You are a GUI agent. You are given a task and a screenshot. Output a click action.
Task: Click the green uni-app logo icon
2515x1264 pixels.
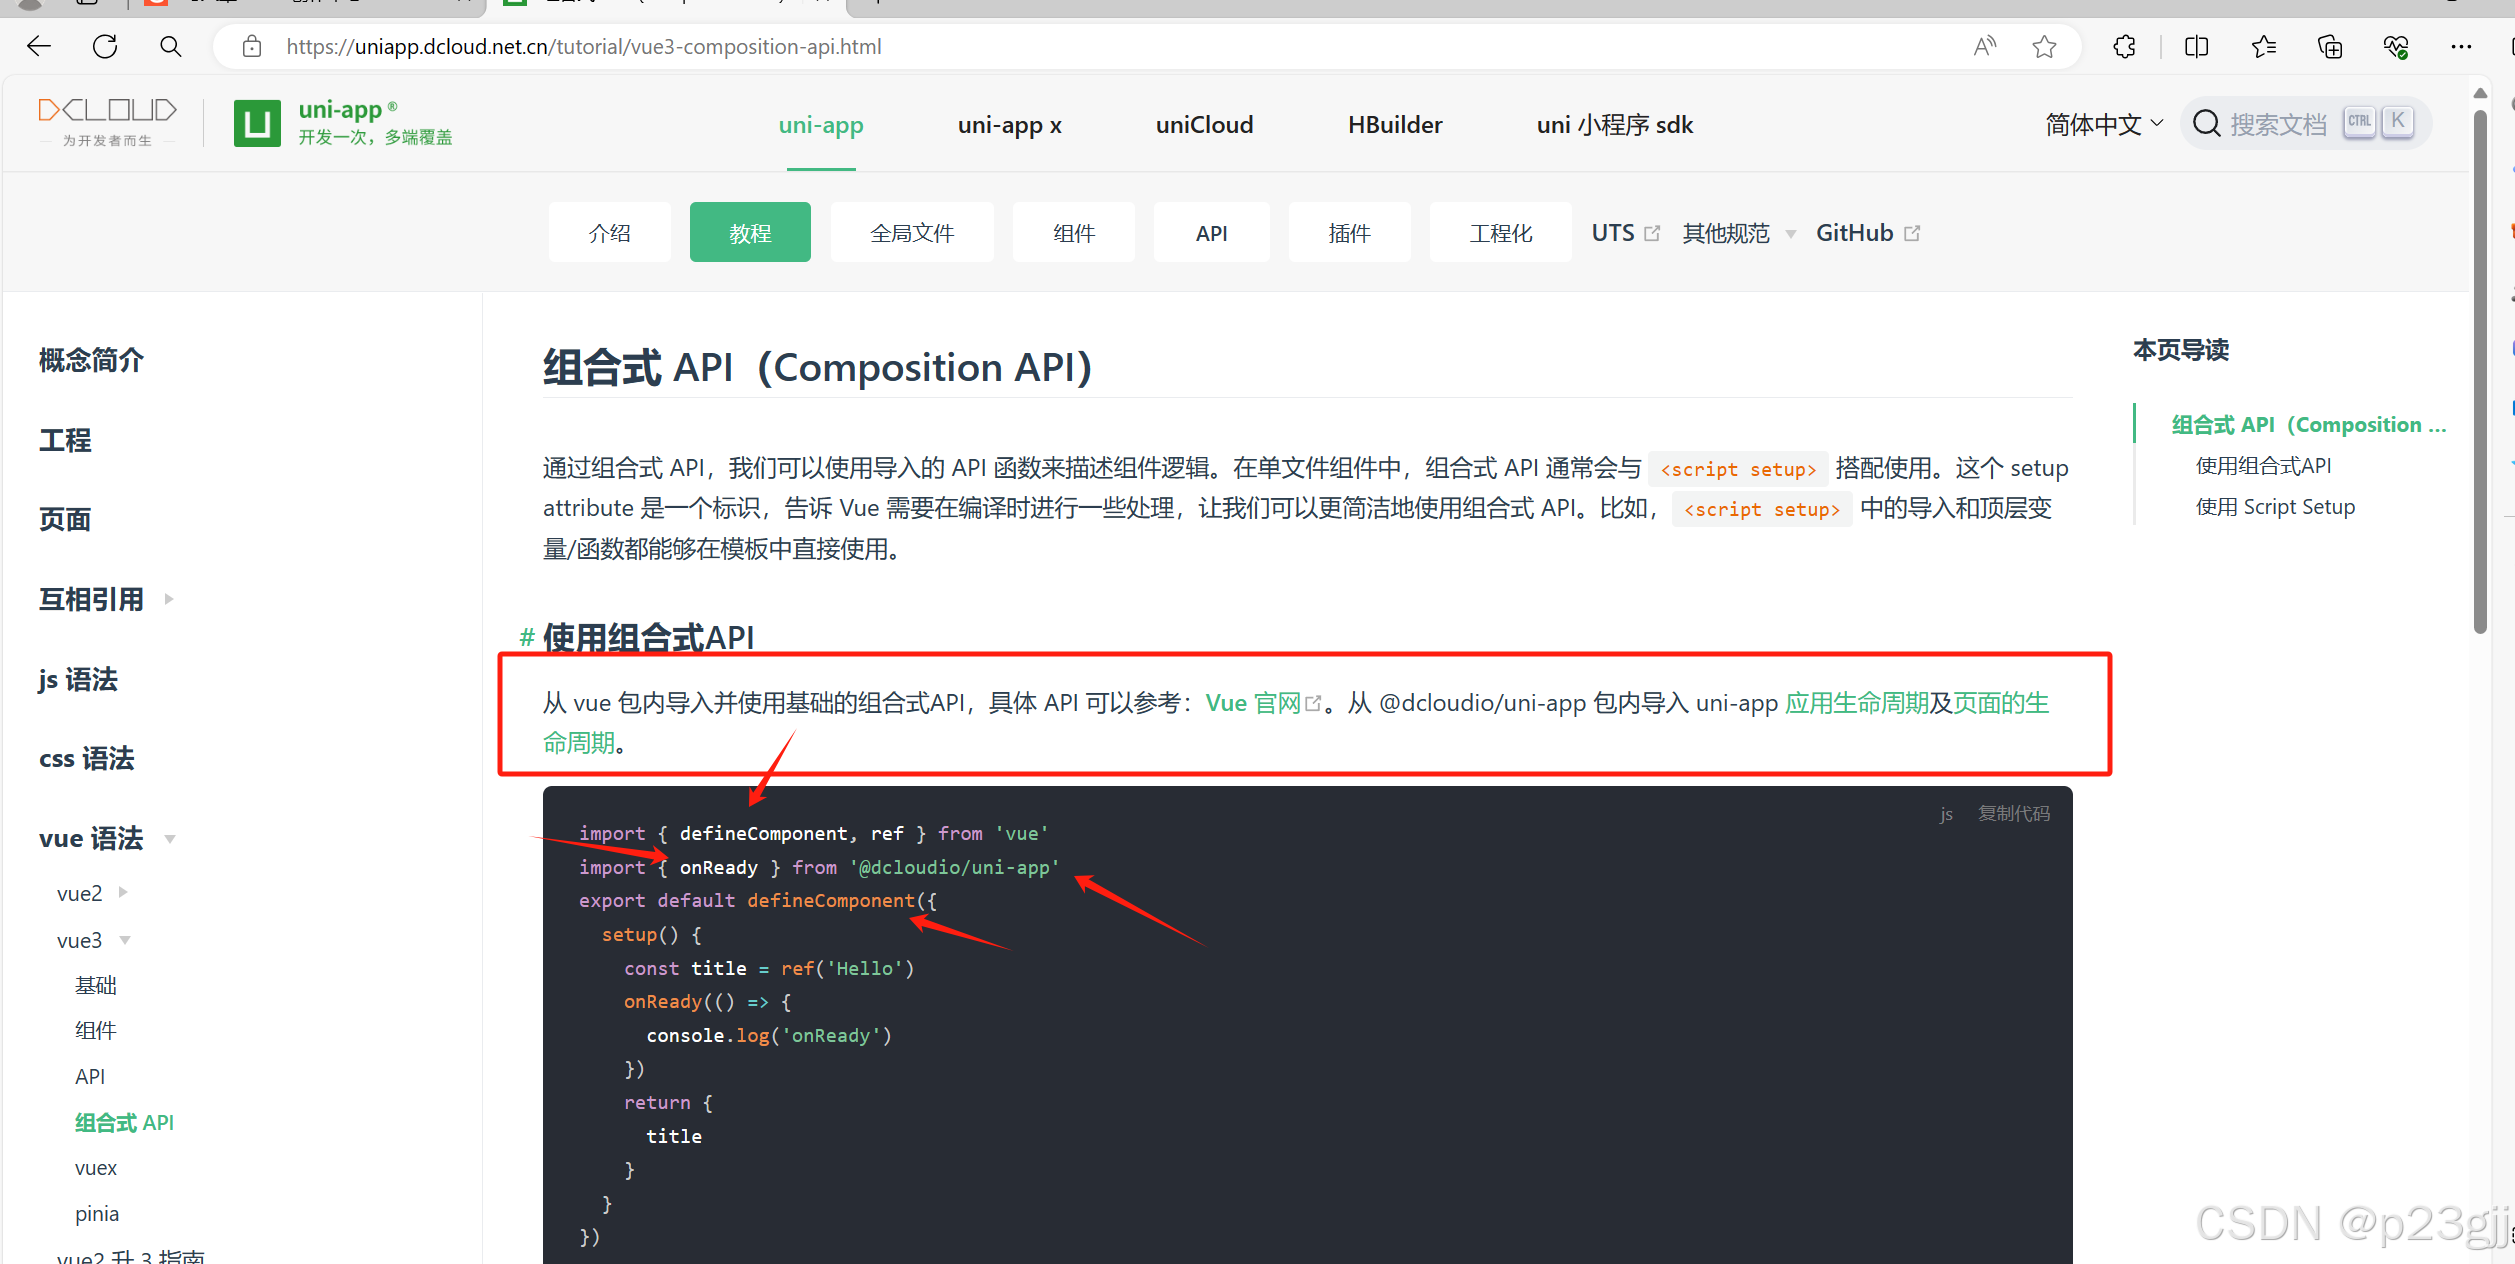coord(257,124)
